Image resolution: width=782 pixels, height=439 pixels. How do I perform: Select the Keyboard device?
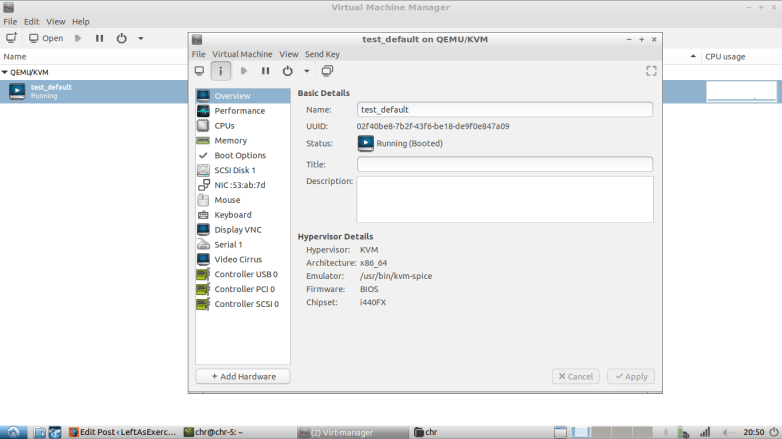pyautogui.click(x=243, y=215)
